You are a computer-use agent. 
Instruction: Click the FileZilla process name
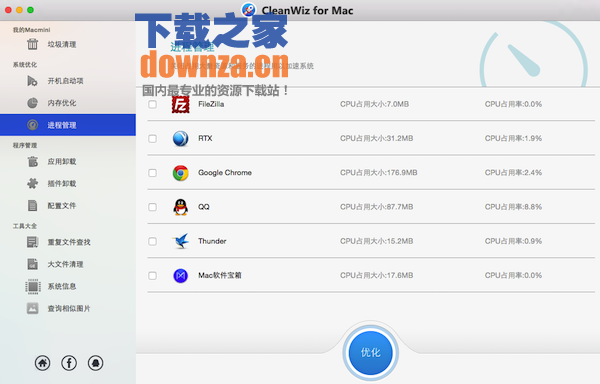(x=211, y=104)
